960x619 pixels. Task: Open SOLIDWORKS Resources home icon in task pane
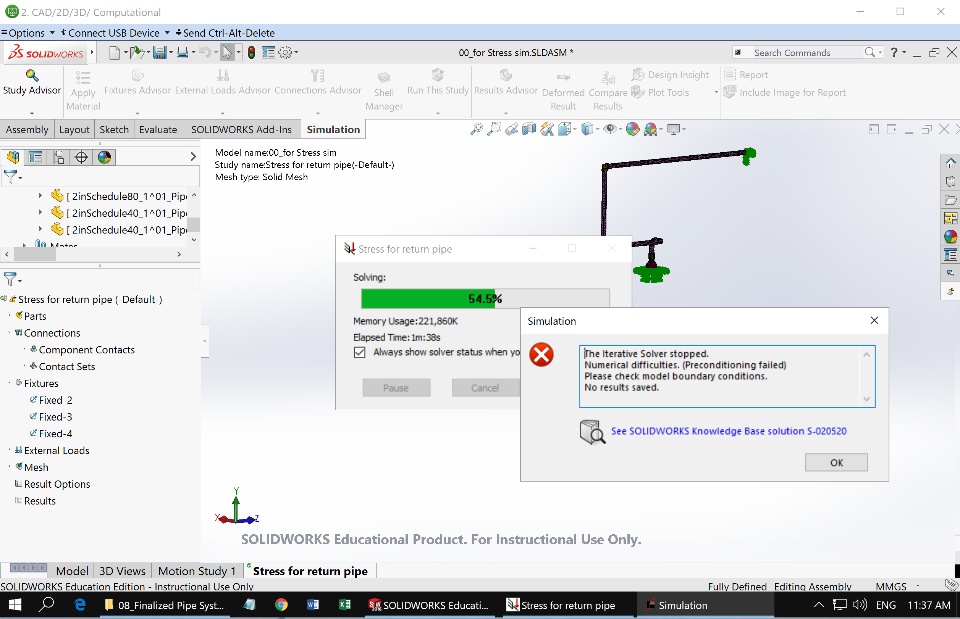click(950, 163)
